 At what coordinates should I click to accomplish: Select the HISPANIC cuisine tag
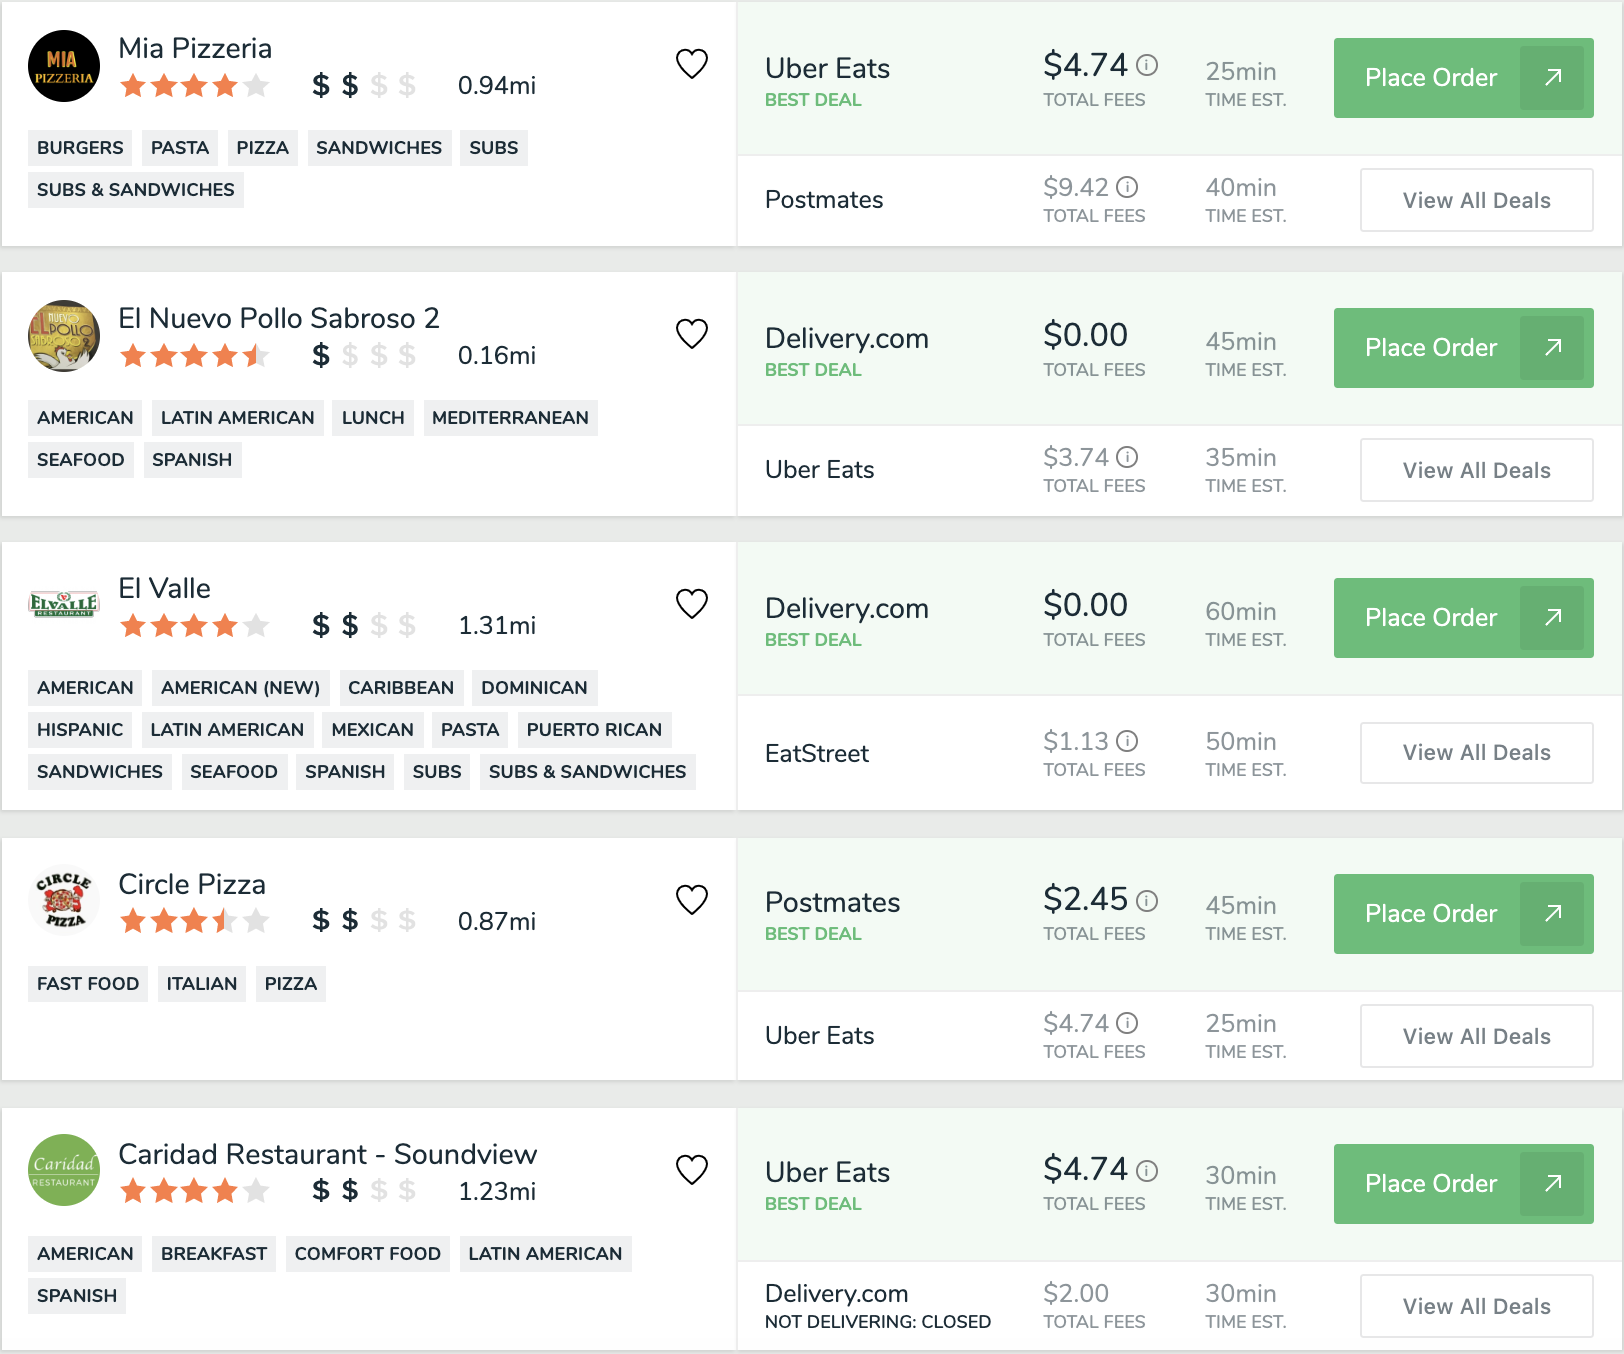point(80,730)
